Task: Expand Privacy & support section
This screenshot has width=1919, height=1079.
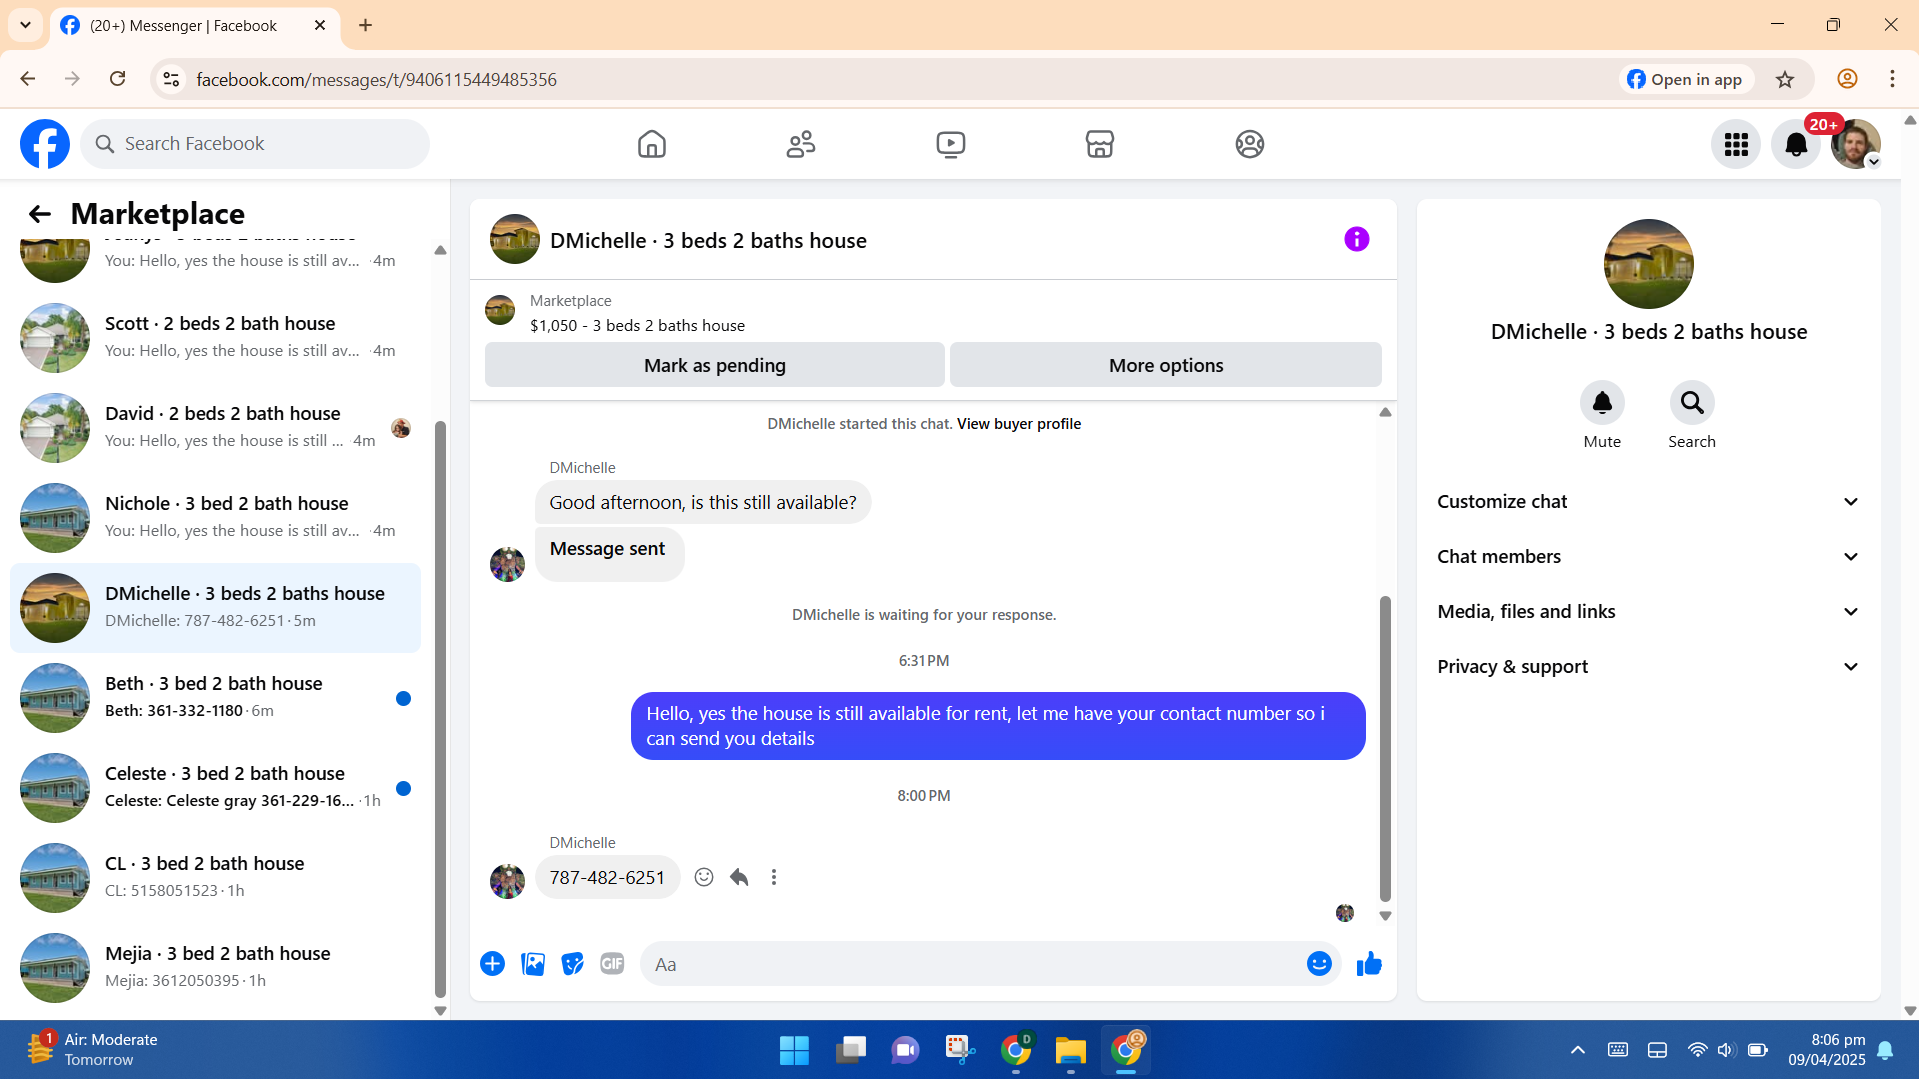Action: pyautogui.click(x=1649, y=667)
